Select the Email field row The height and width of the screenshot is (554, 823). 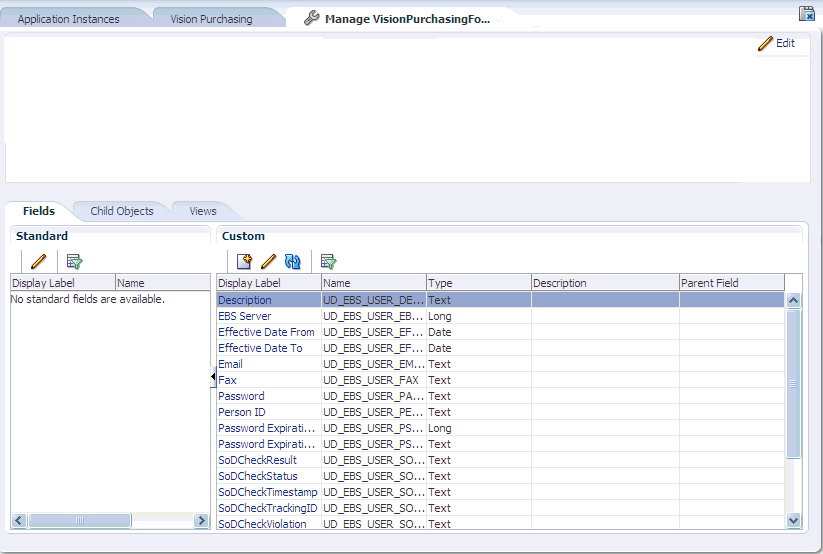point(501,364)
